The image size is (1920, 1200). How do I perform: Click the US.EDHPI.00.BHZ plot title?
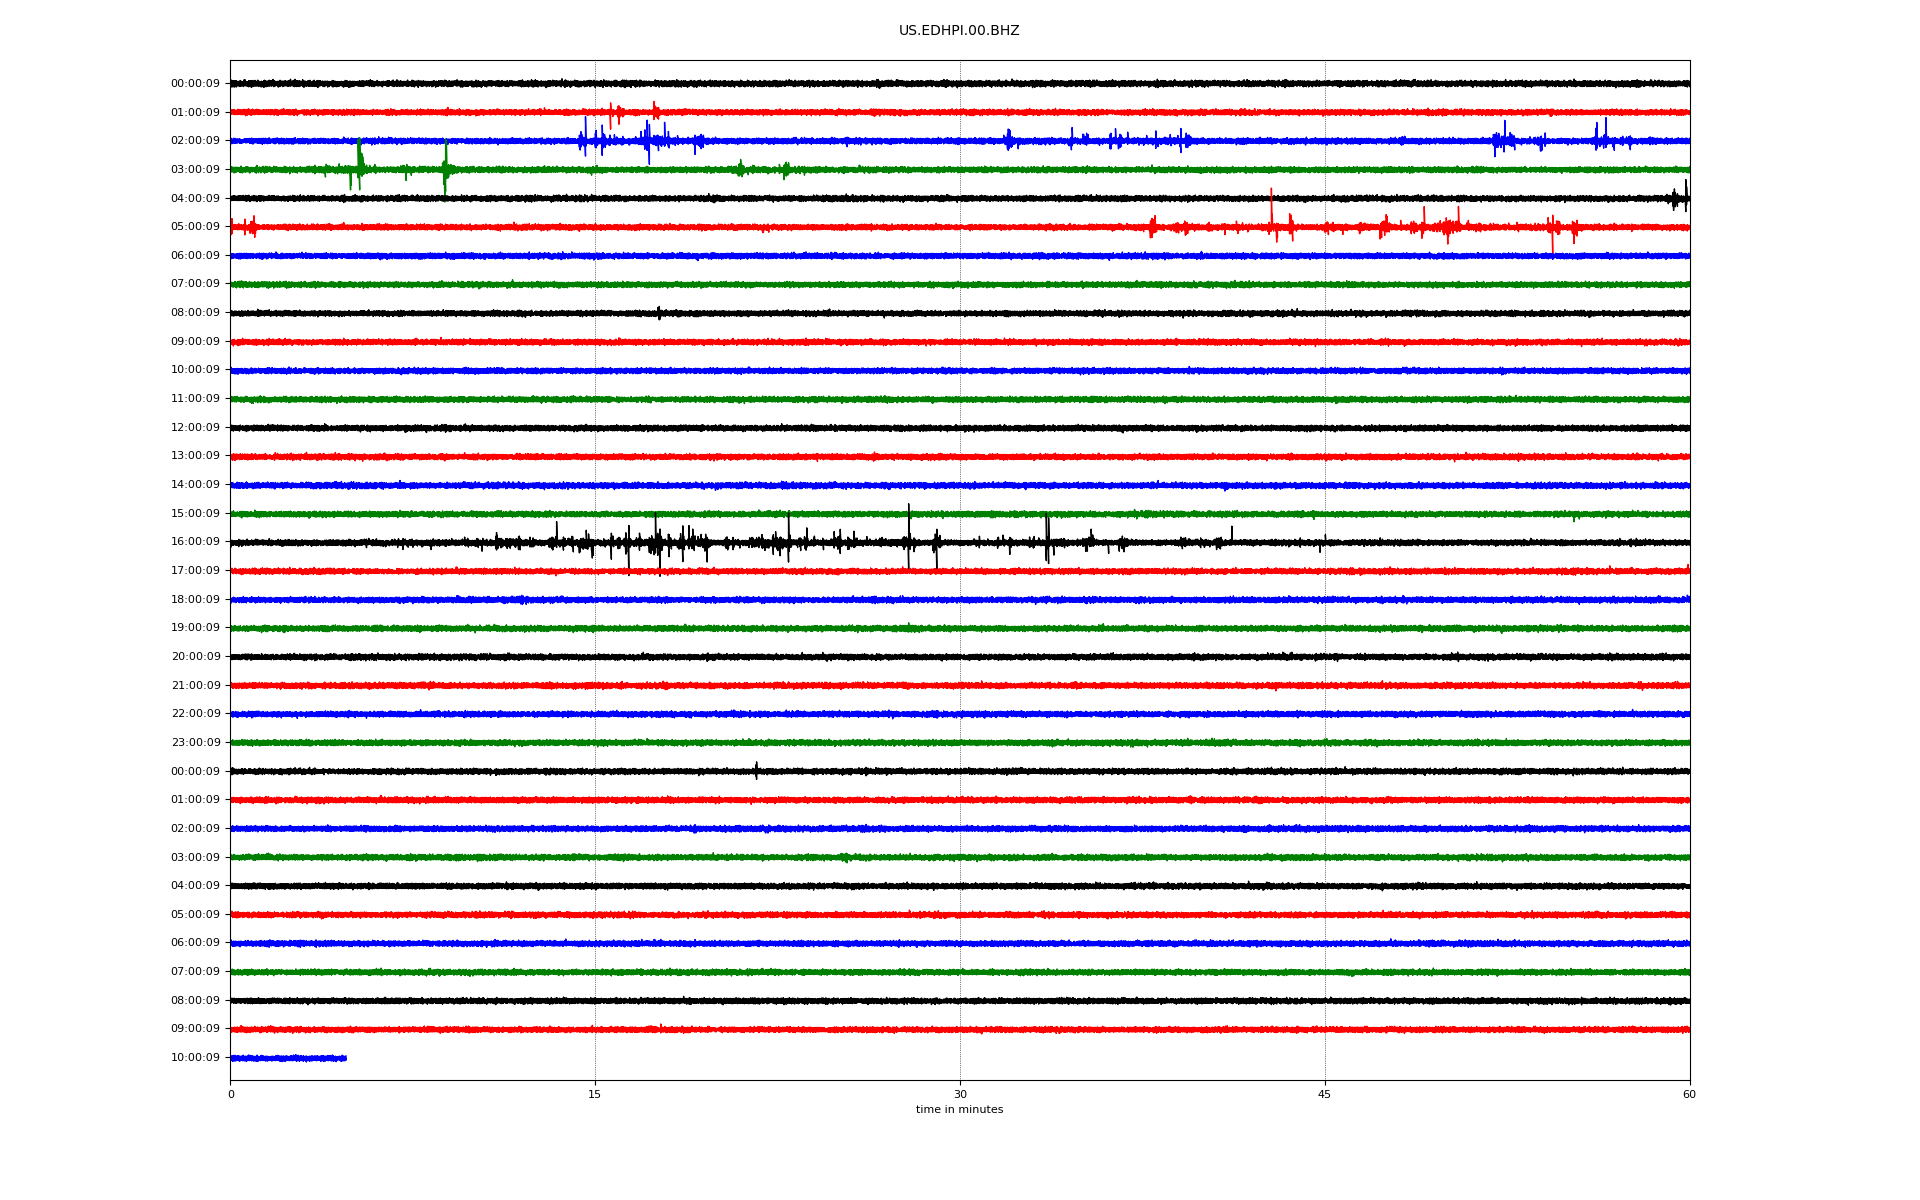click(x=958, y=31)
